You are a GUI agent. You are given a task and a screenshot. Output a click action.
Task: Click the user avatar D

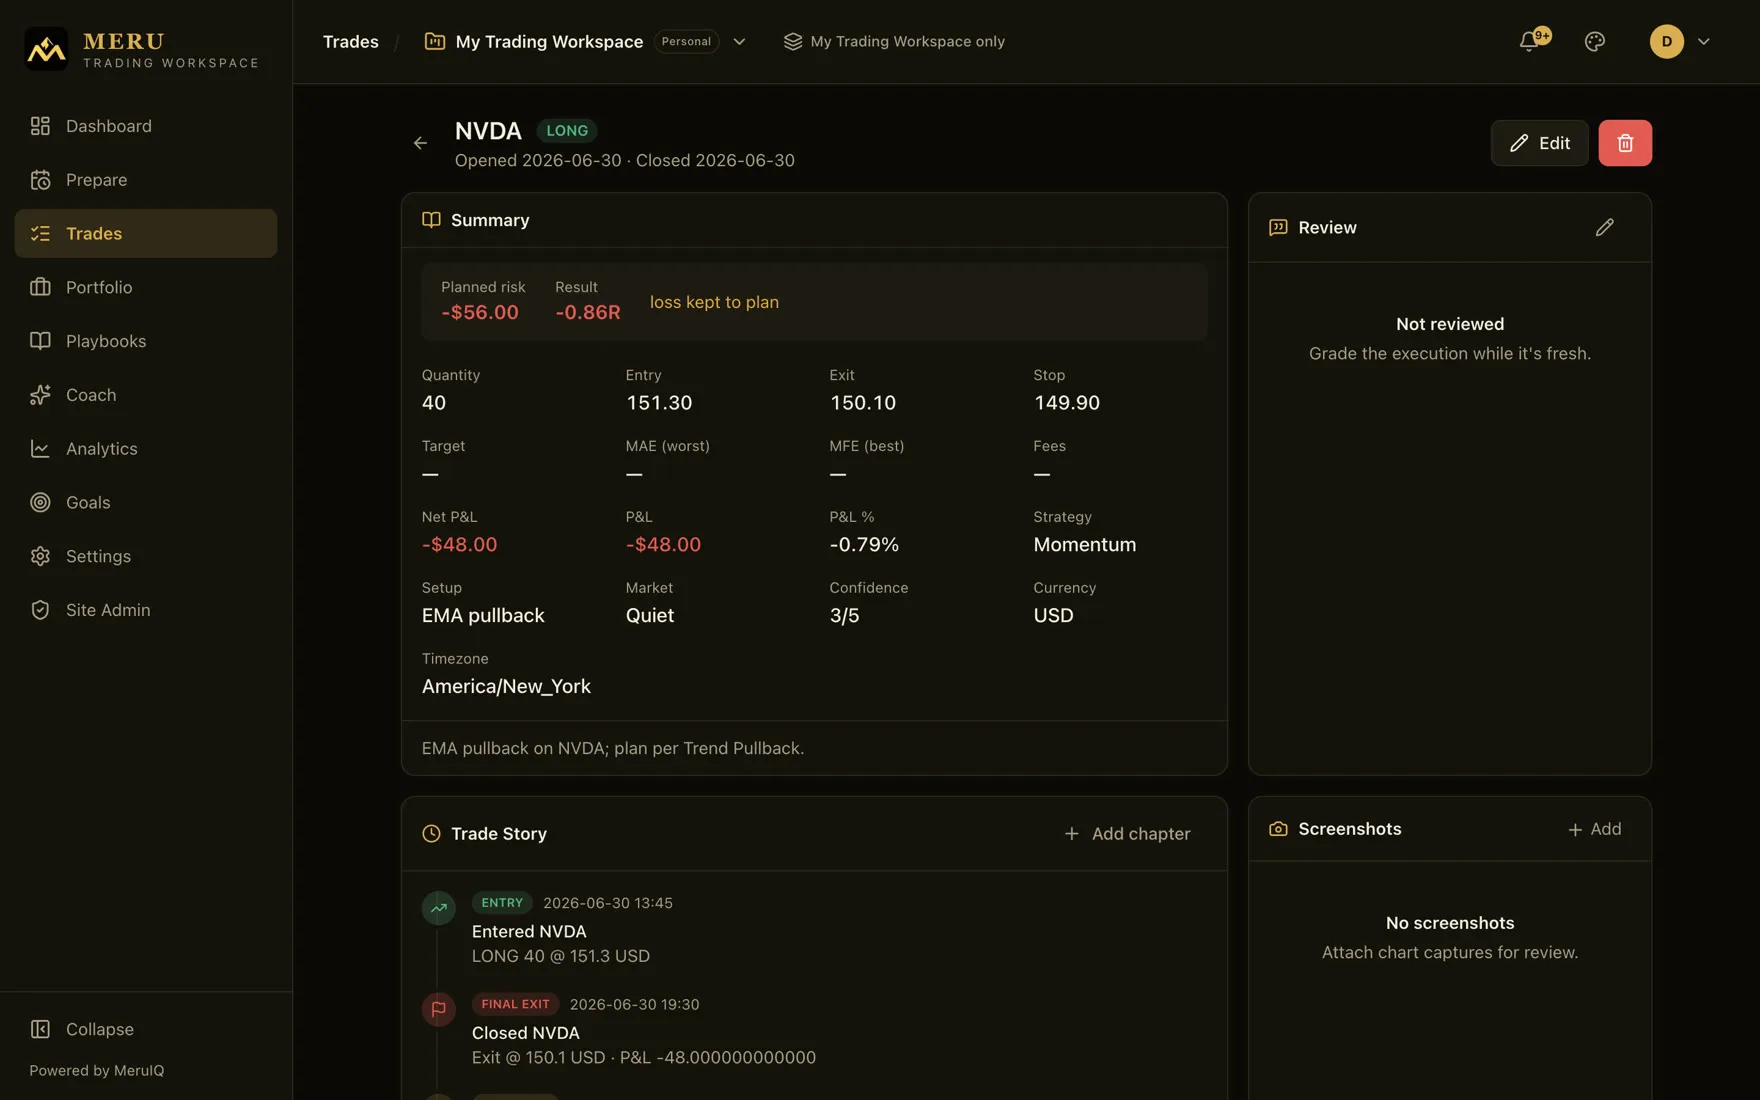pyautogui.click(x=1666, y=41)
